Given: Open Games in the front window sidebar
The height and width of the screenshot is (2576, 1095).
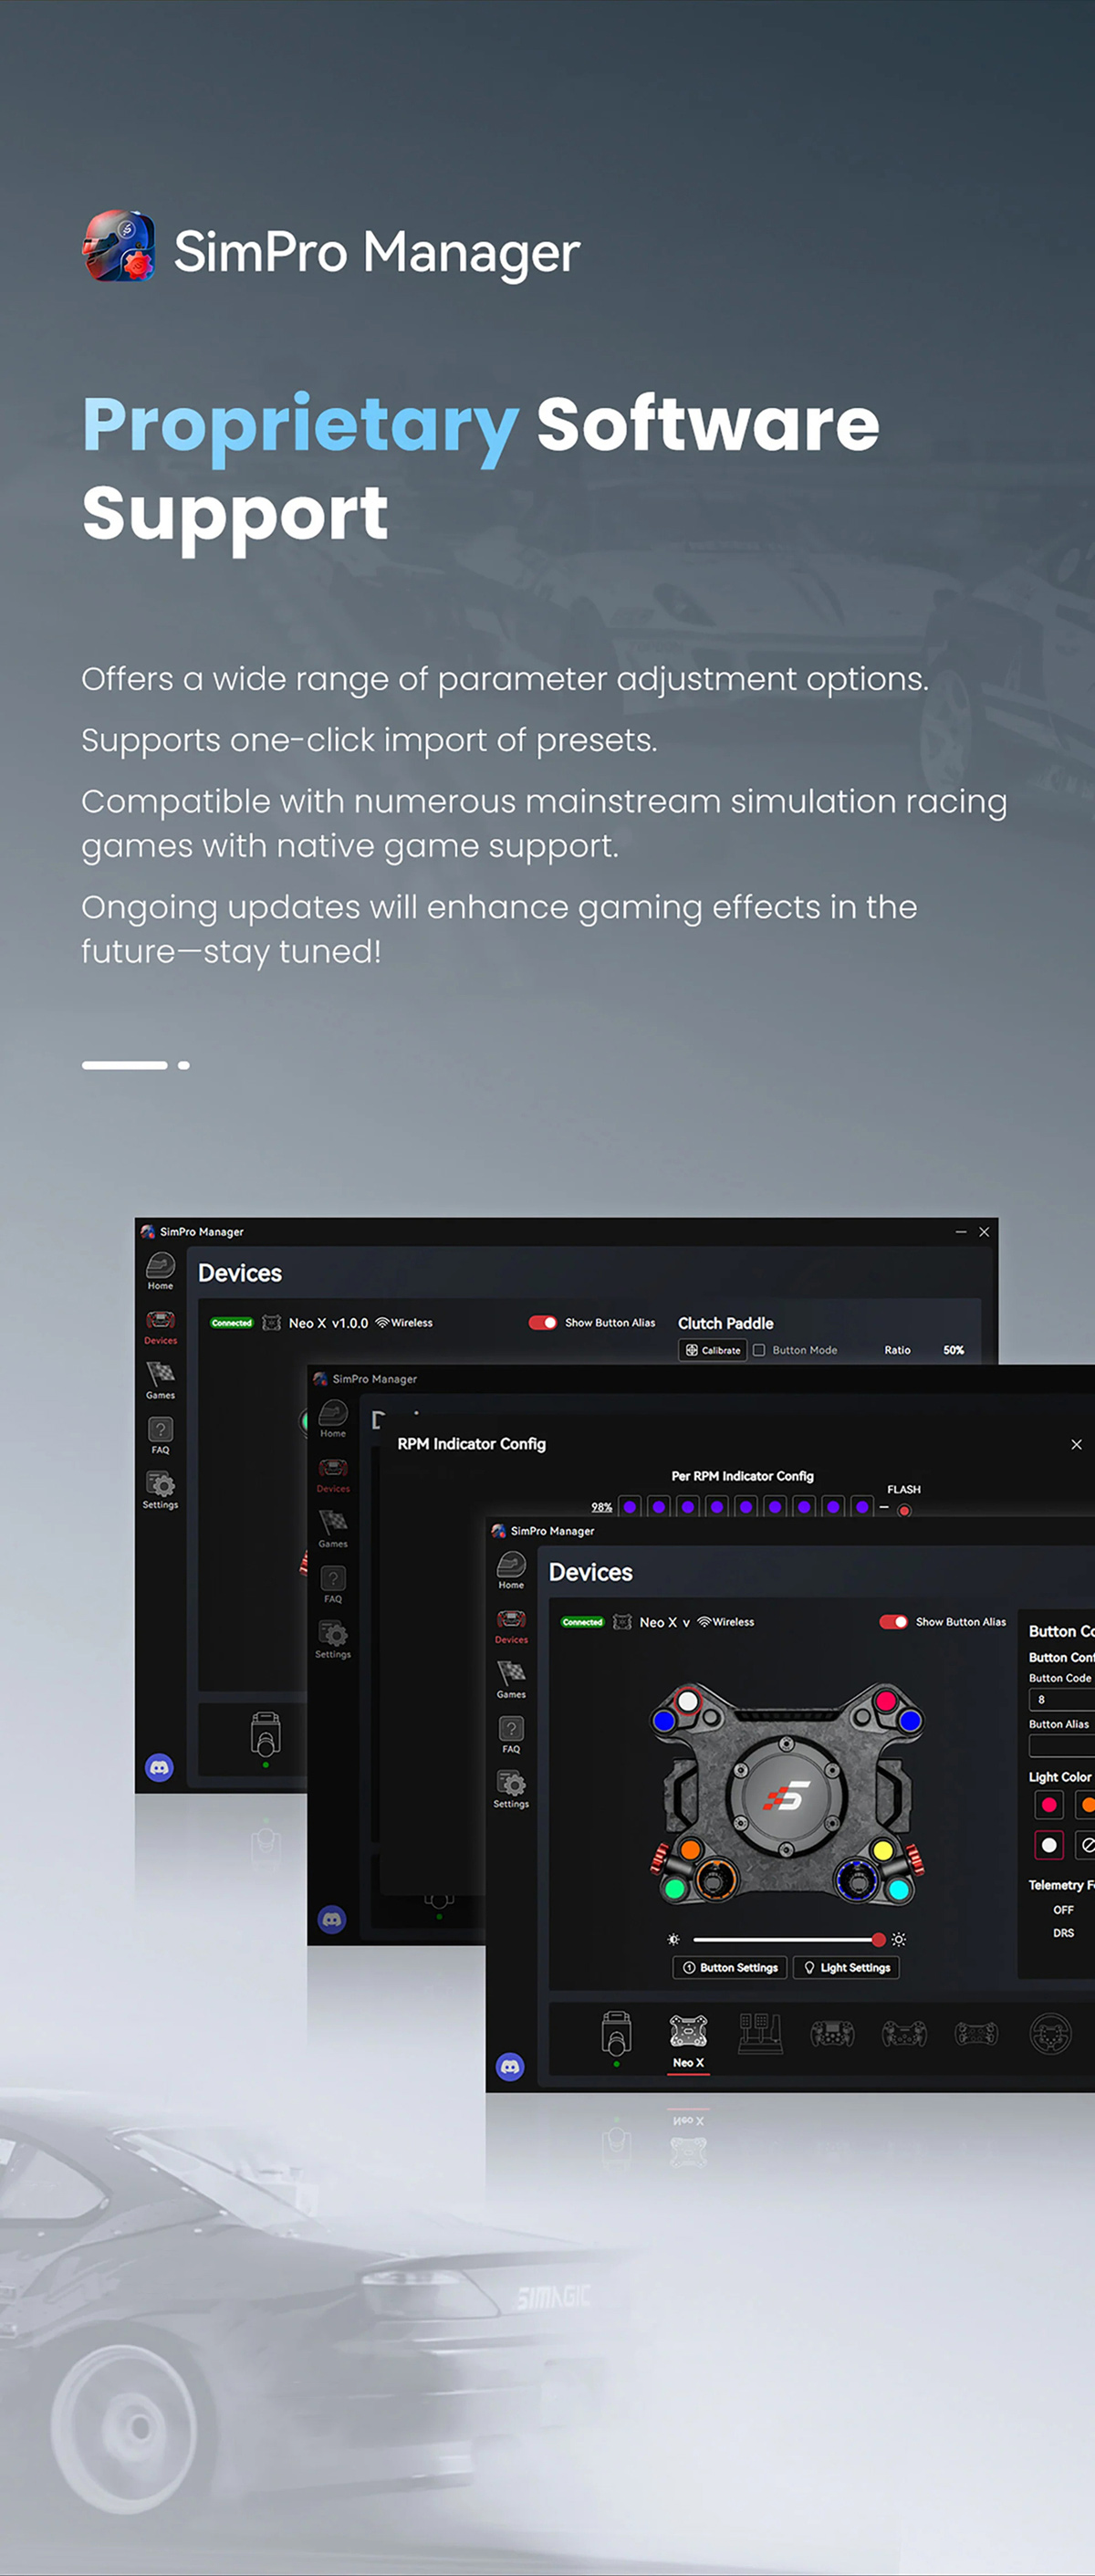Looking at the screenshot, I should point(511,1677).
